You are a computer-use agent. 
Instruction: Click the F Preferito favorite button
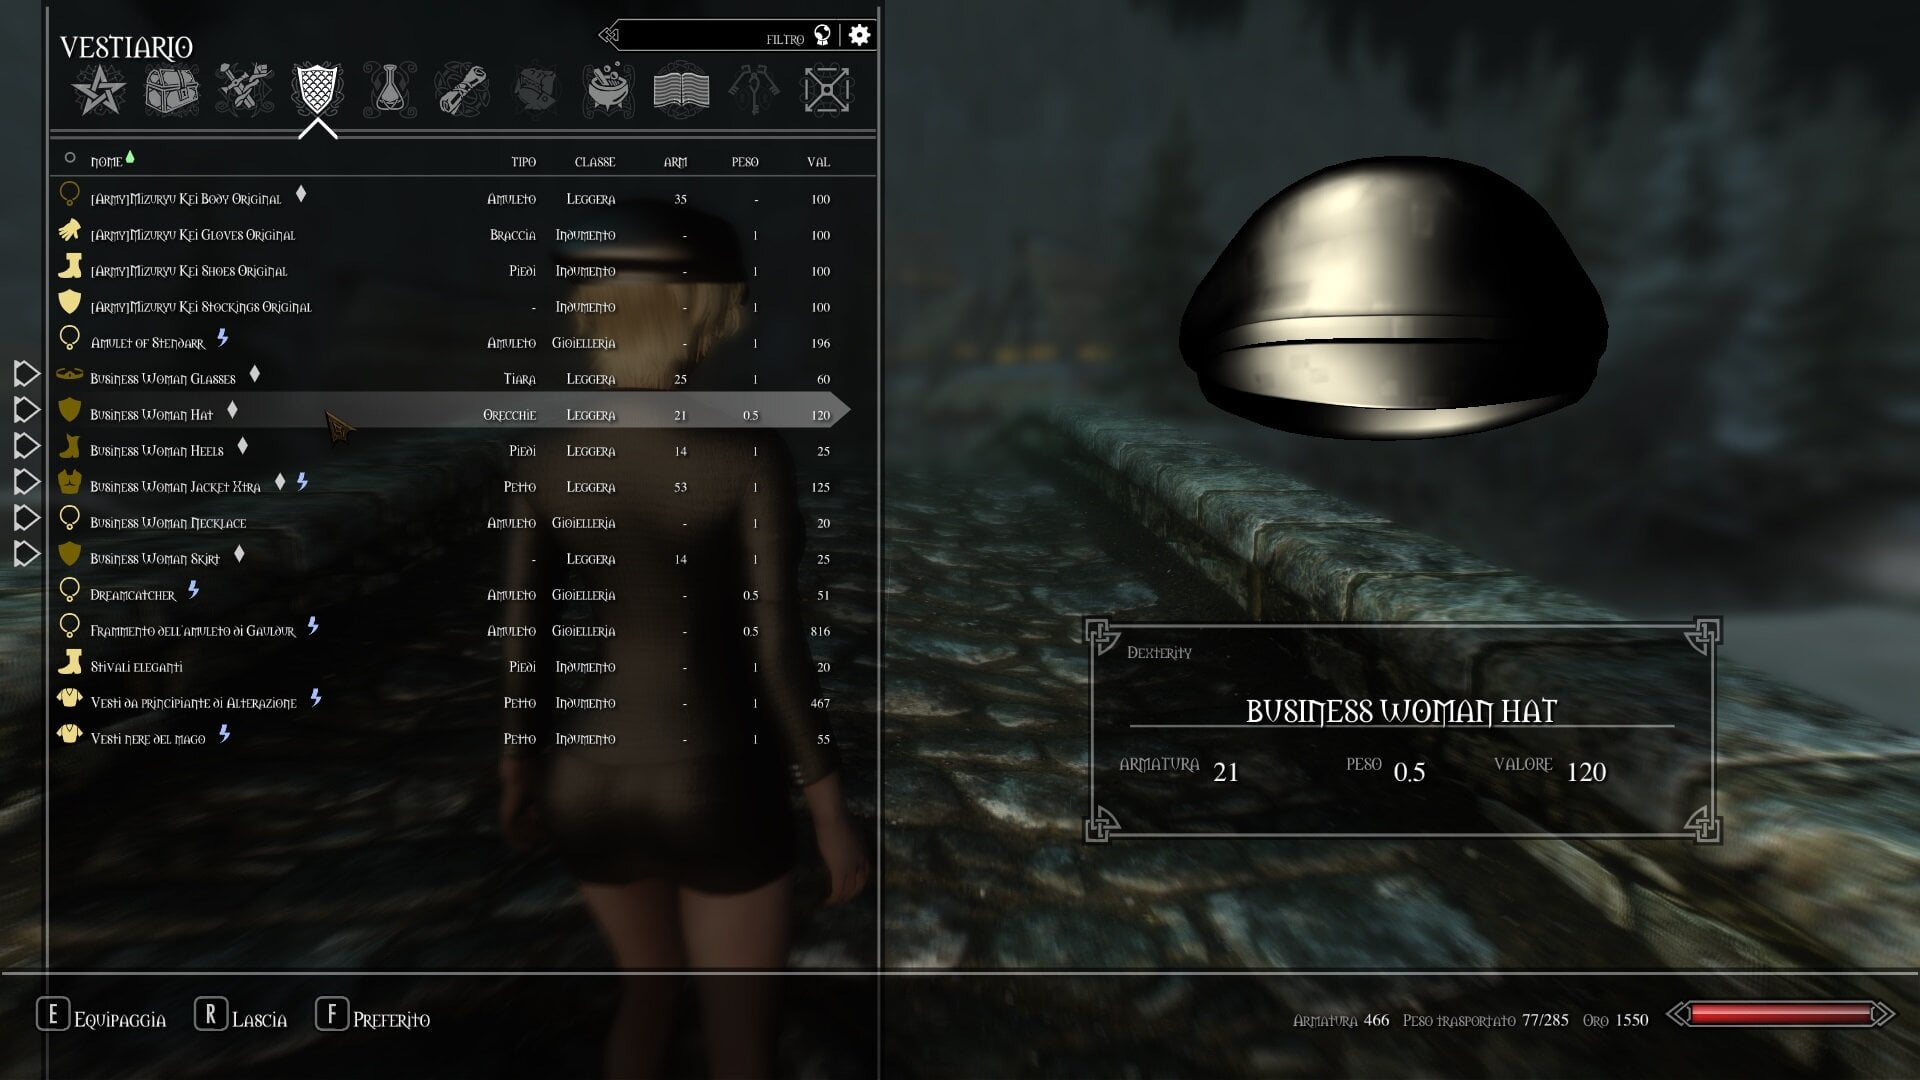click(x=373, y=1015)
